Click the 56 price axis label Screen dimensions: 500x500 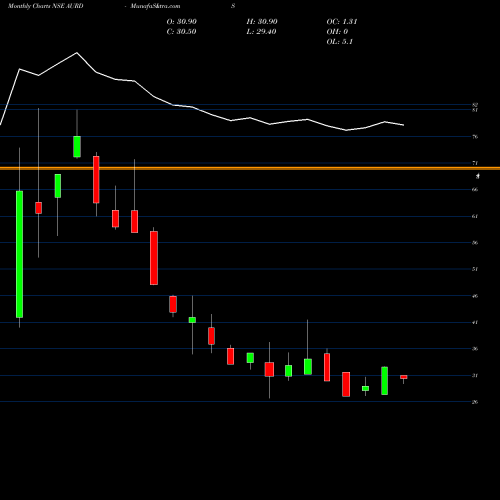[x=475, y=243]
